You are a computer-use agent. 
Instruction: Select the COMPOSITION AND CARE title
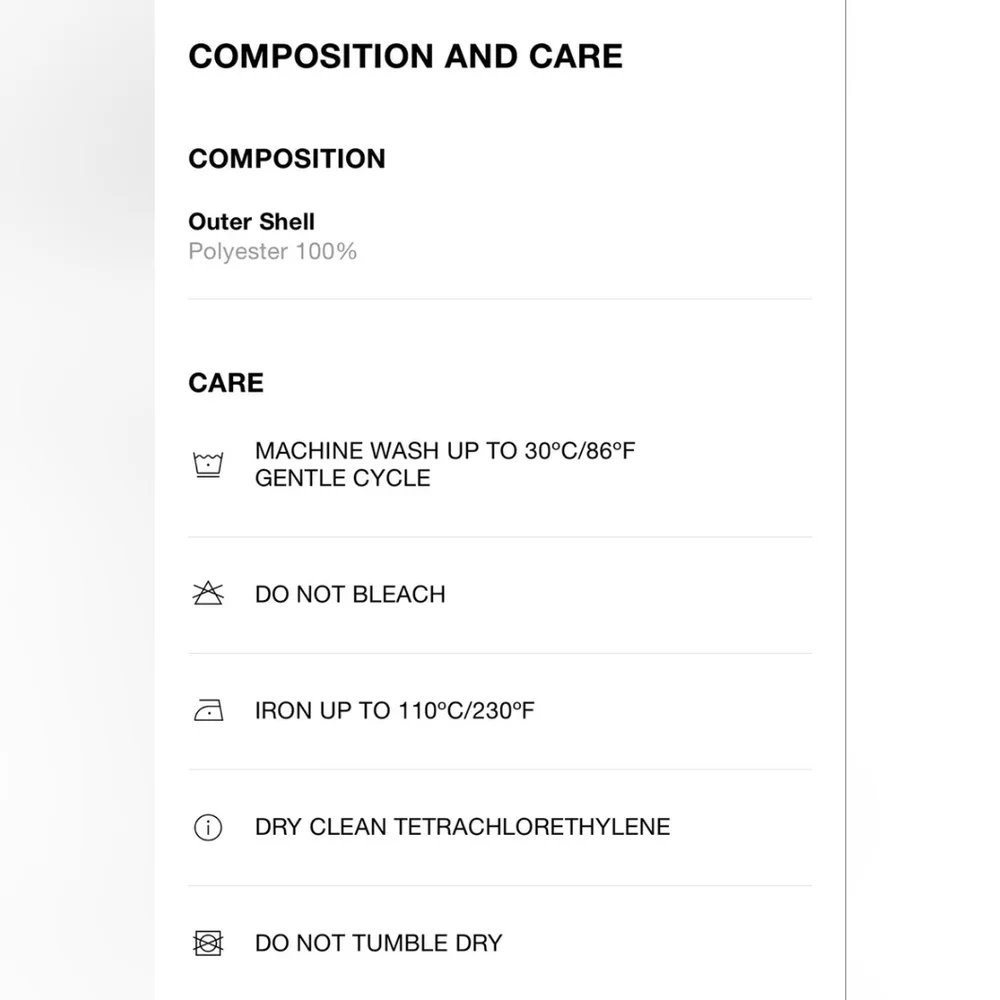coord(405,56)
